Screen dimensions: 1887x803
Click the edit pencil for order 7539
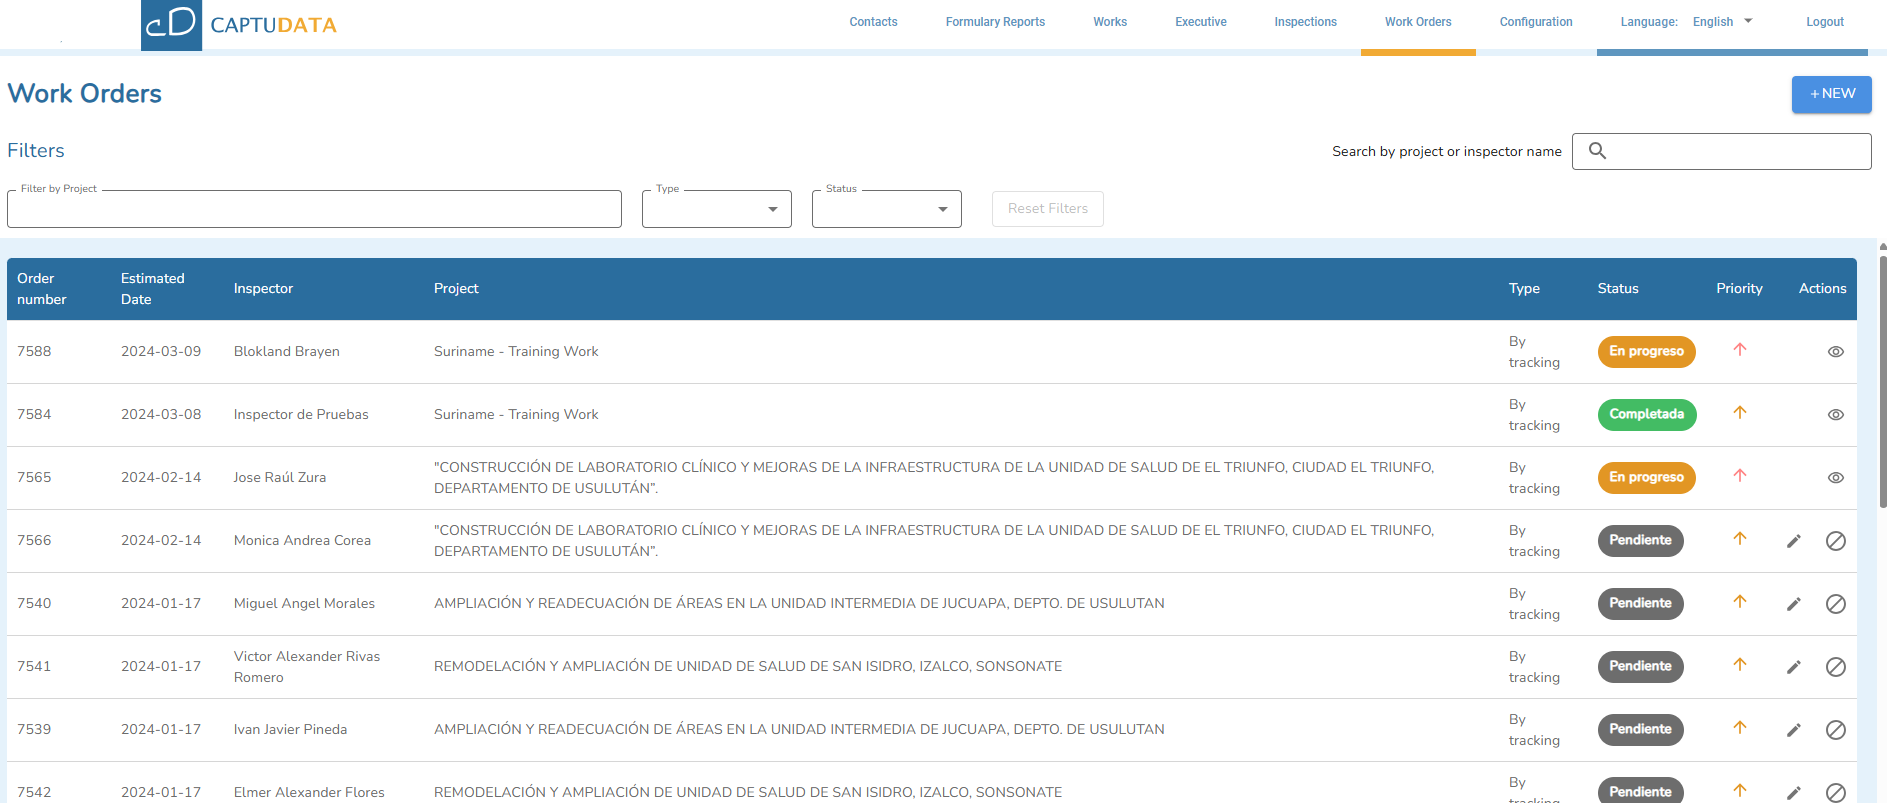click(x=1793, y=730)
